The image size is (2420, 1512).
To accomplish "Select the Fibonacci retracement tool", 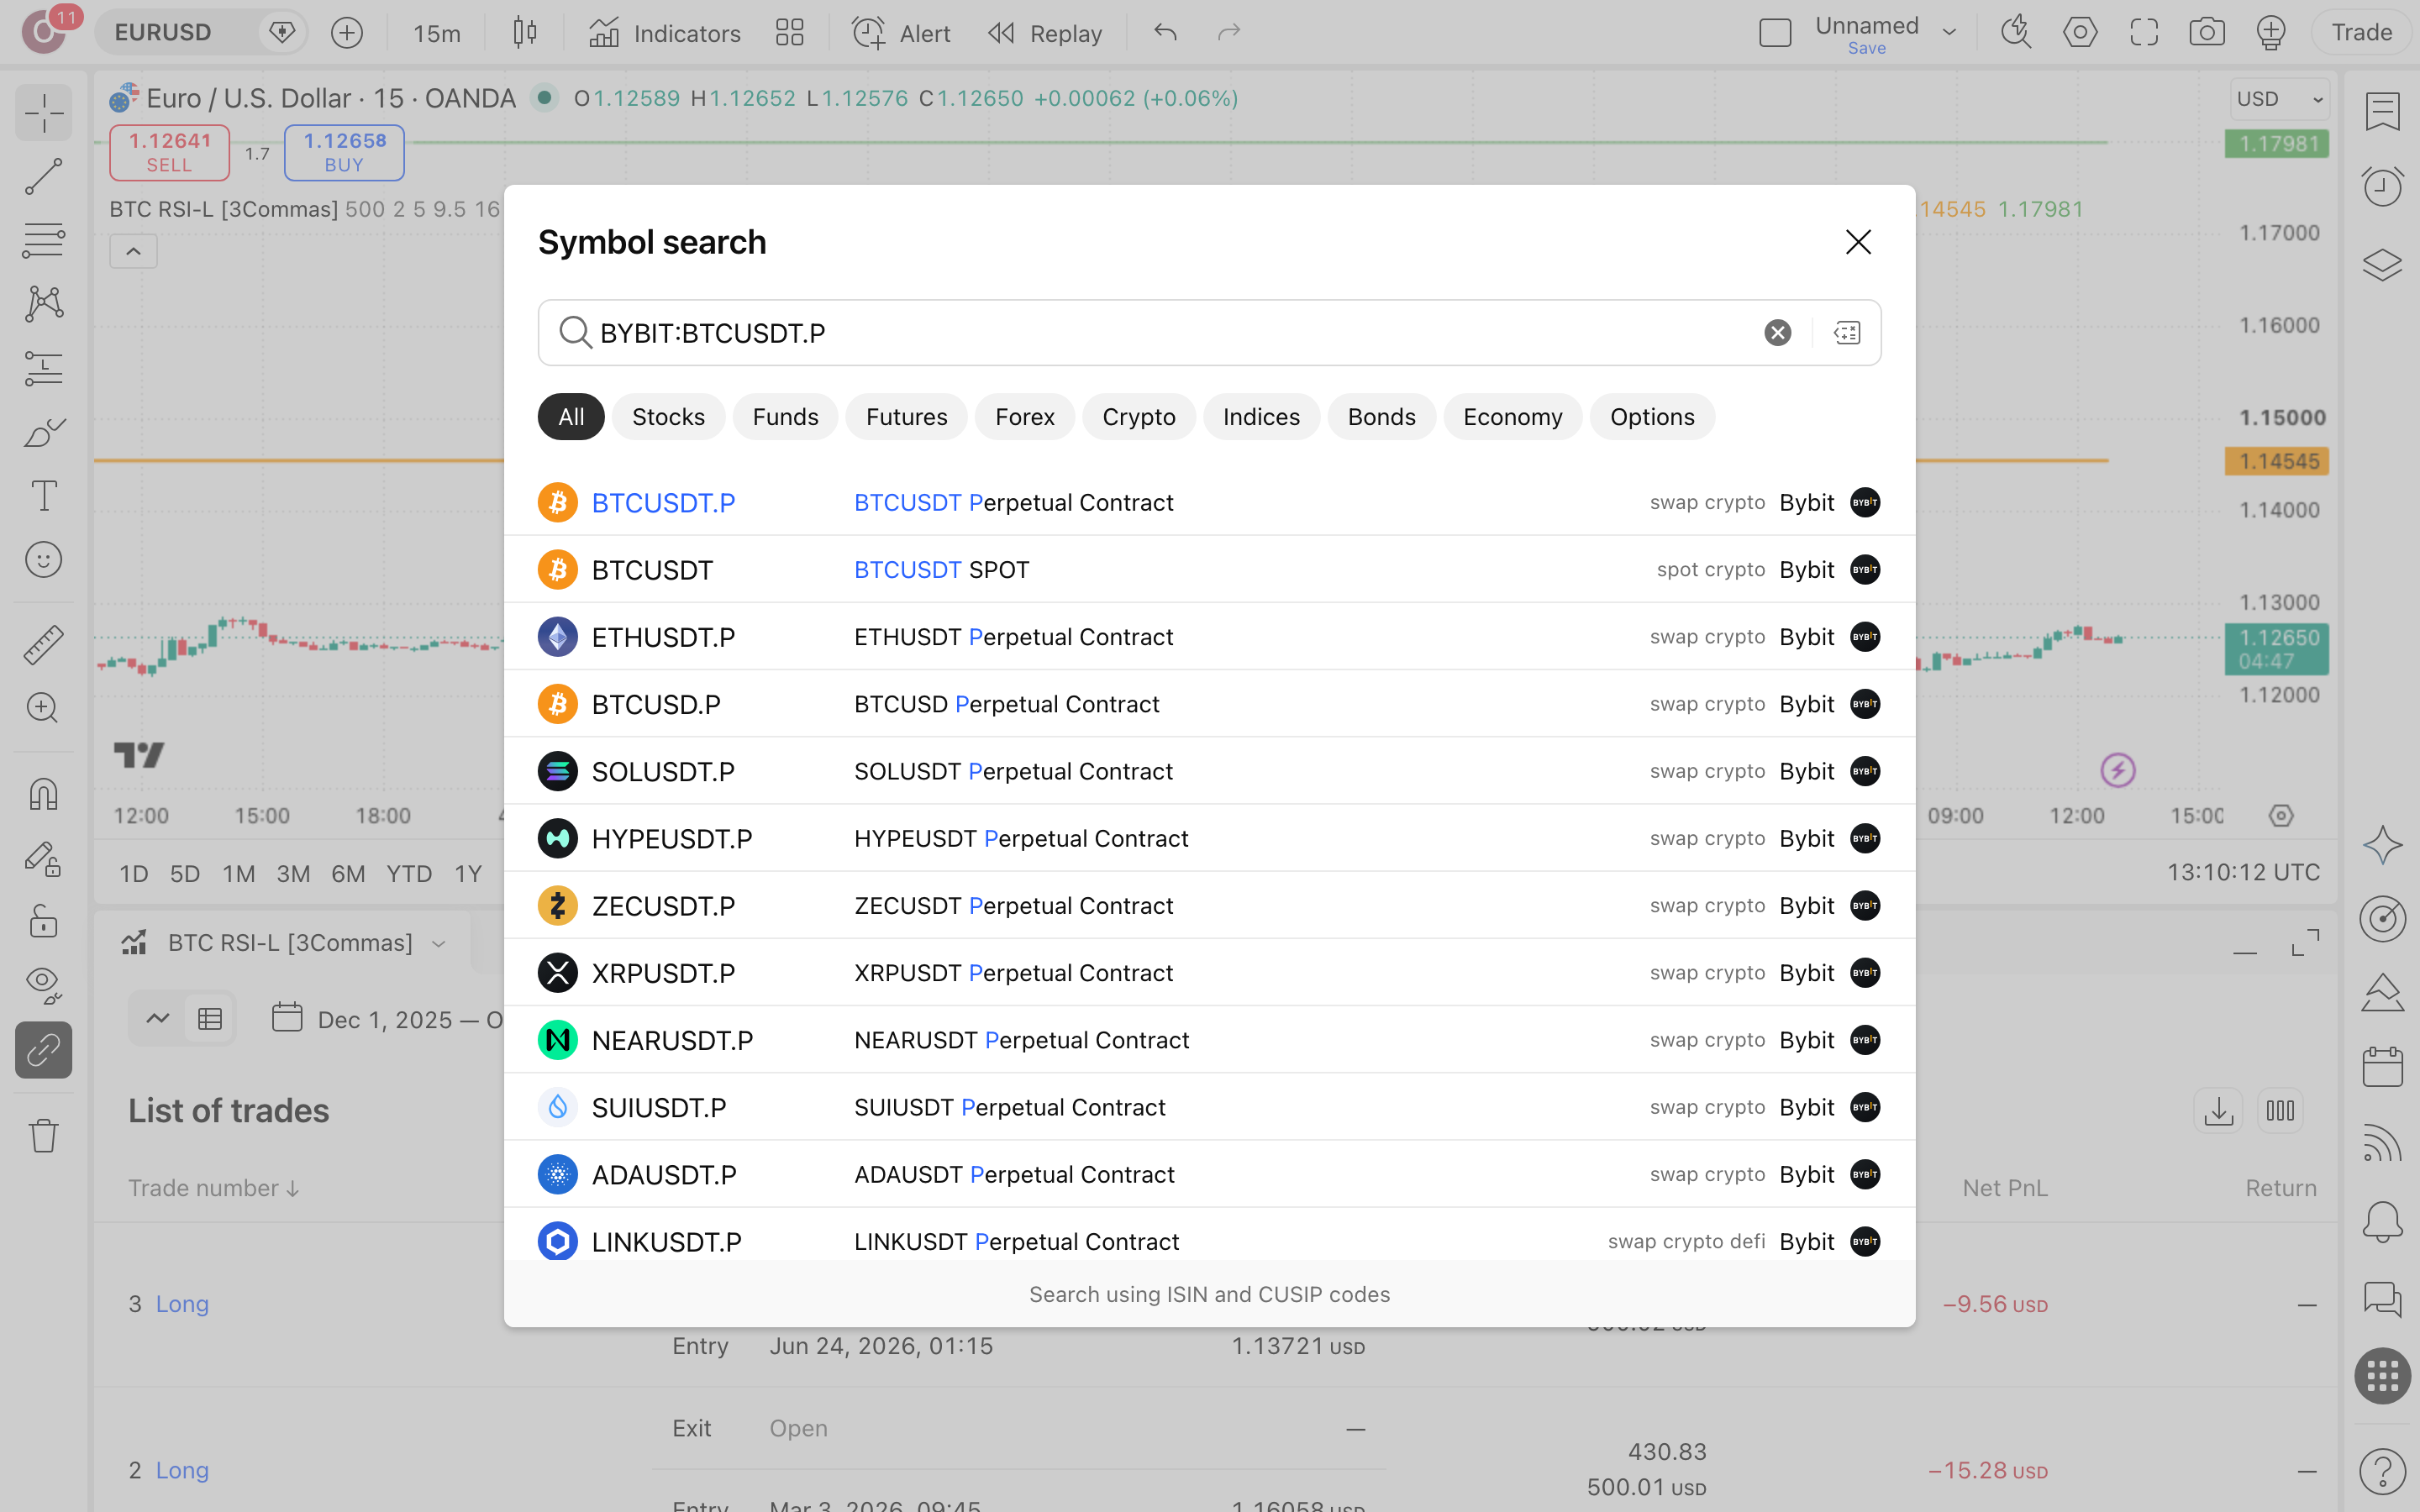I will tap(43, 240).
